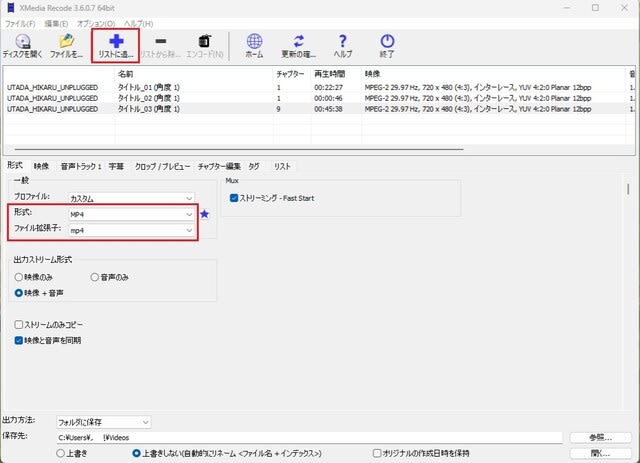Go to ホーム globe icon

tap(254, 46)
